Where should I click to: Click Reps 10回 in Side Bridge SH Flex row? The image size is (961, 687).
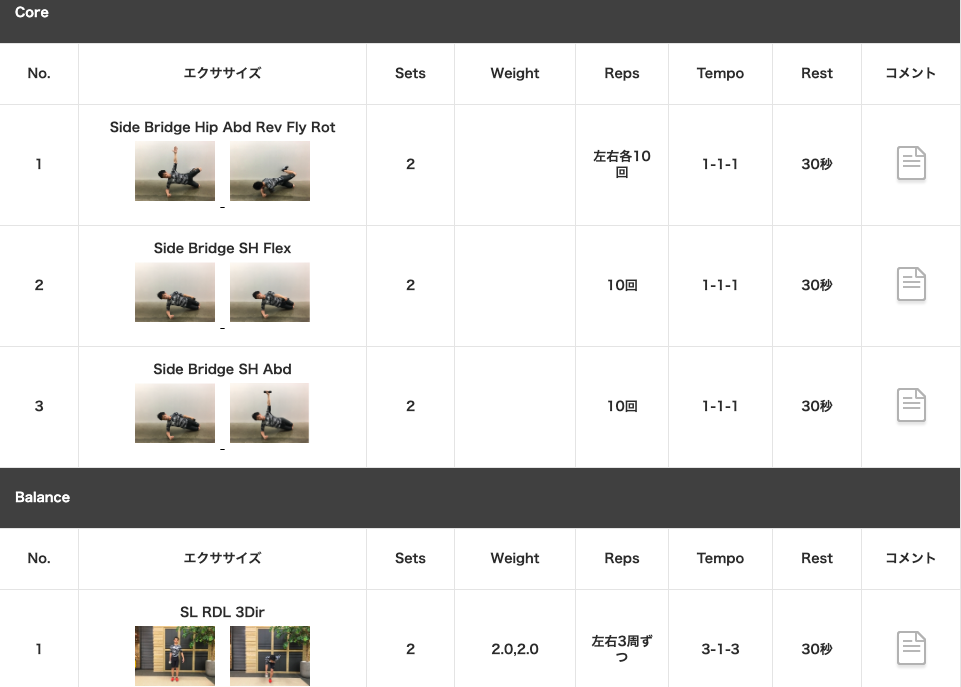click(x=622, y=285)
